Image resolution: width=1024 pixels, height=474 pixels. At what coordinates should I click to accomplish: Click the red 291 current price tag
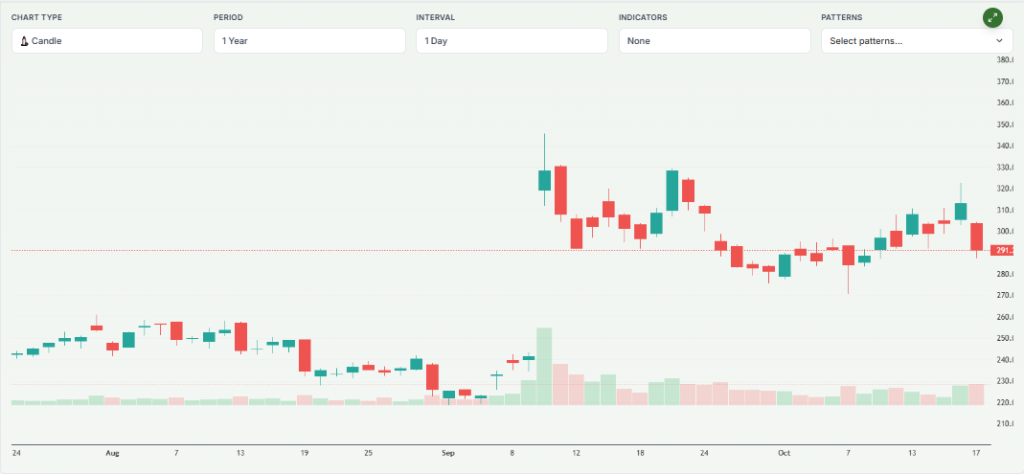(x=1001, y=250)
